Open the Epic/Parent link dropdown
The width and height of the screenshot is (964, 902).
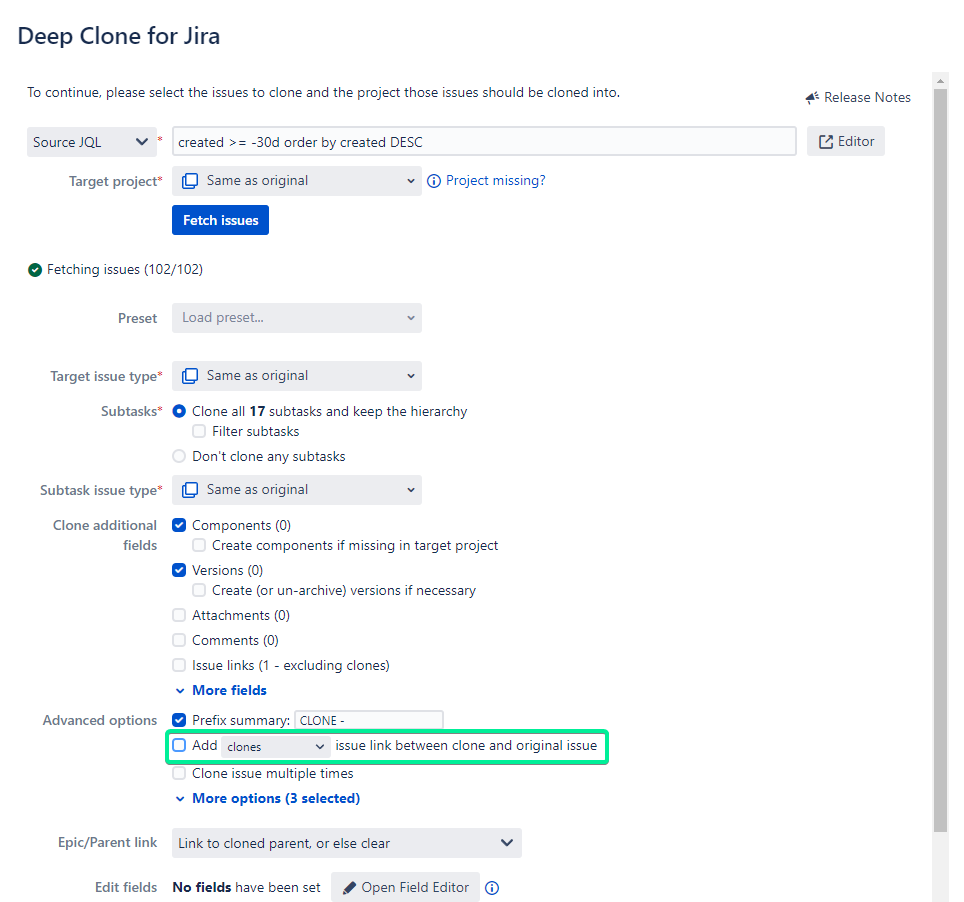[x=347, y=843]
